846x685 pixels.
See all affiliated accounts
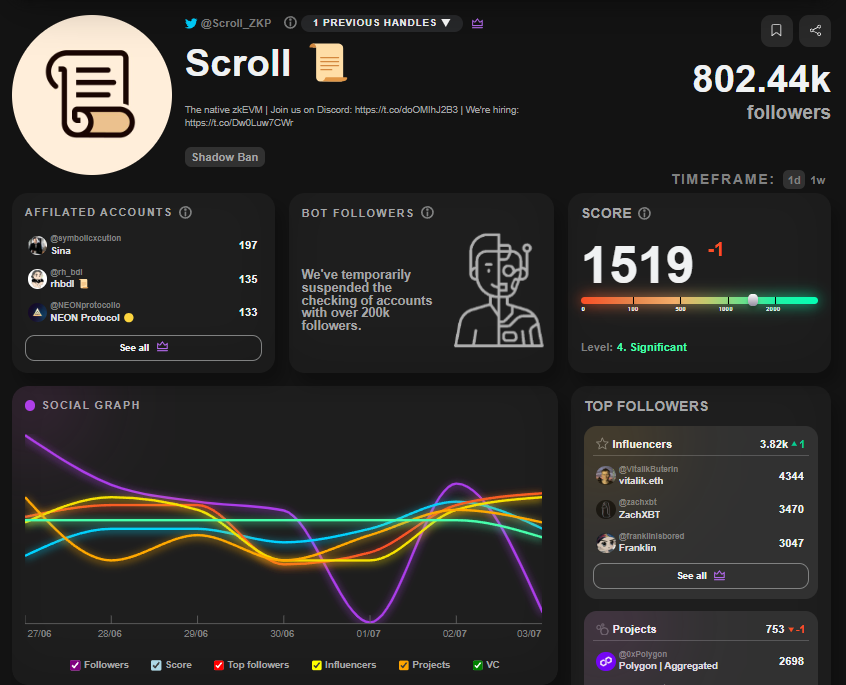pos(143,348)
